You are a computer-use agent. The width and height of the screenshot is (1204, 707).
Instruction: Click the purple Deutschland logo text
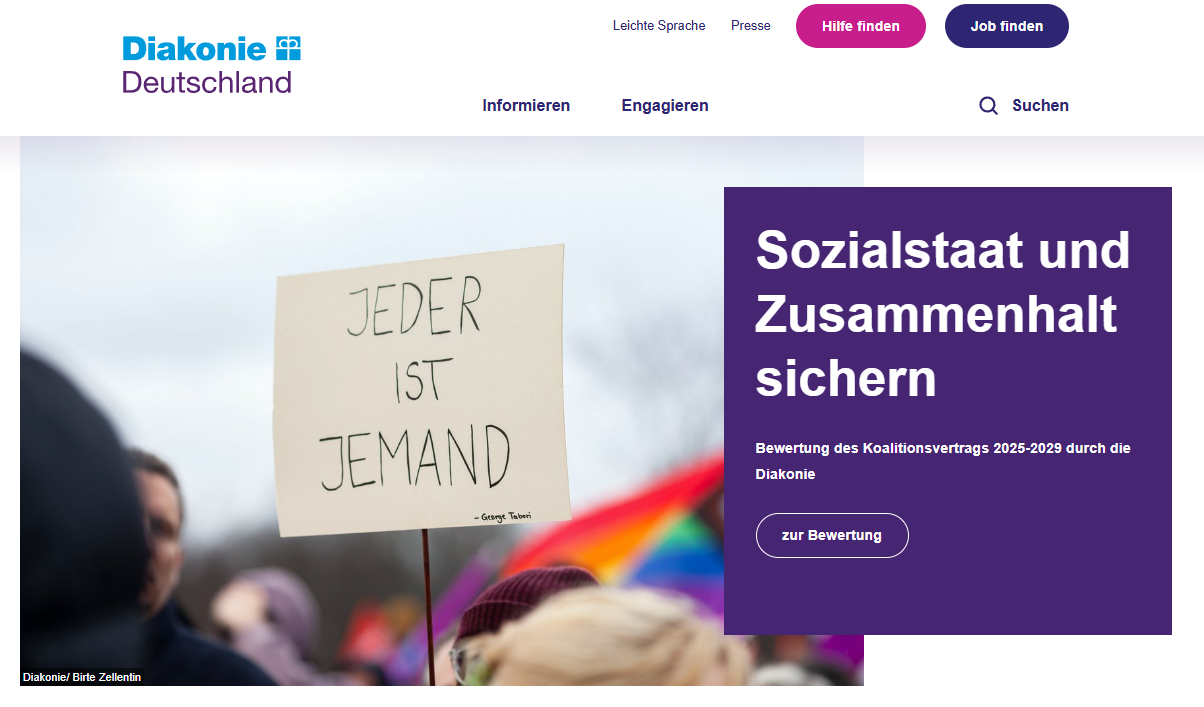(x=207, y=82)
